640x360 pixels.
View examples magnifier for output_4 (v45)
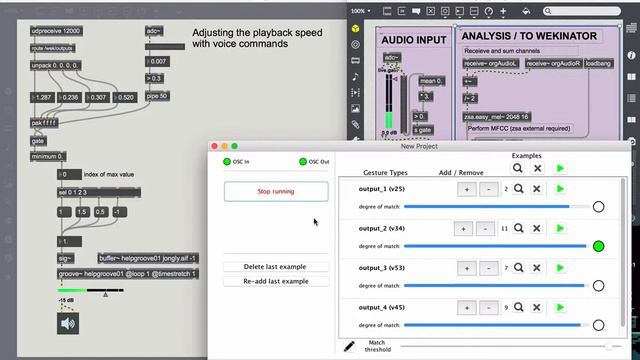(x=519, y=307)
